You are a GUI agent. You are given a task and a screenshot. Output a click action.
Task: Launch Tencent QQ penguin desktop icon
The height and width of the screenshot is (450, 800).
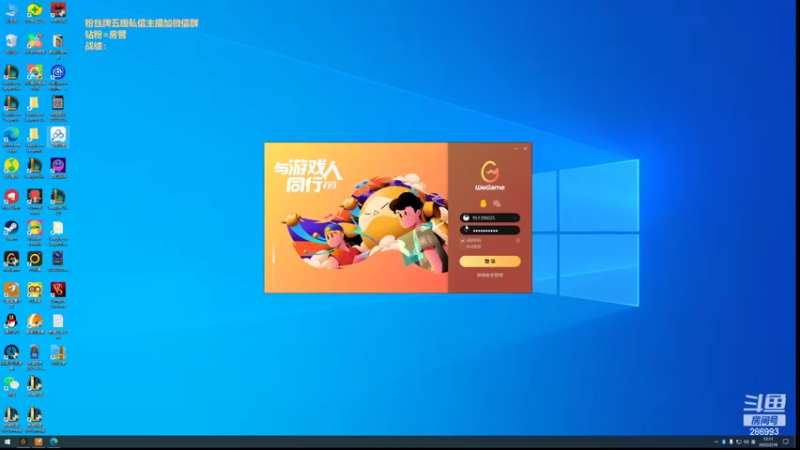[x=11, y=324]
